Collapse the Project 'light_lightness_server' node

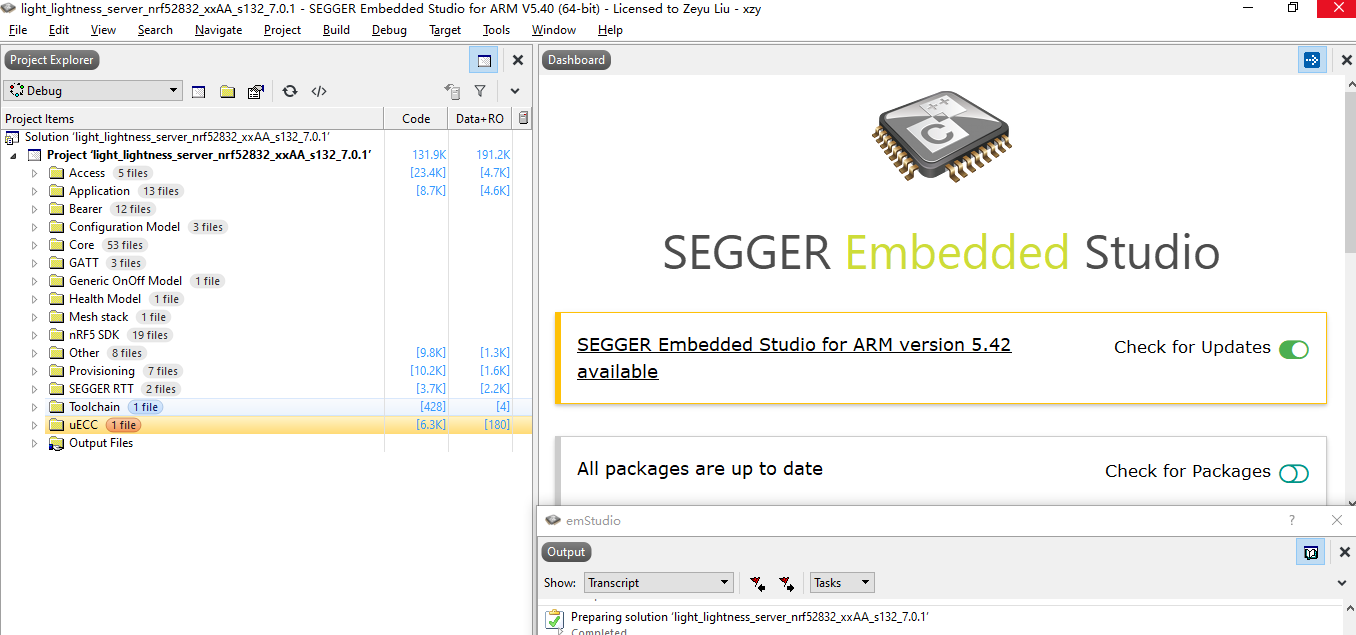coord(14,156)
